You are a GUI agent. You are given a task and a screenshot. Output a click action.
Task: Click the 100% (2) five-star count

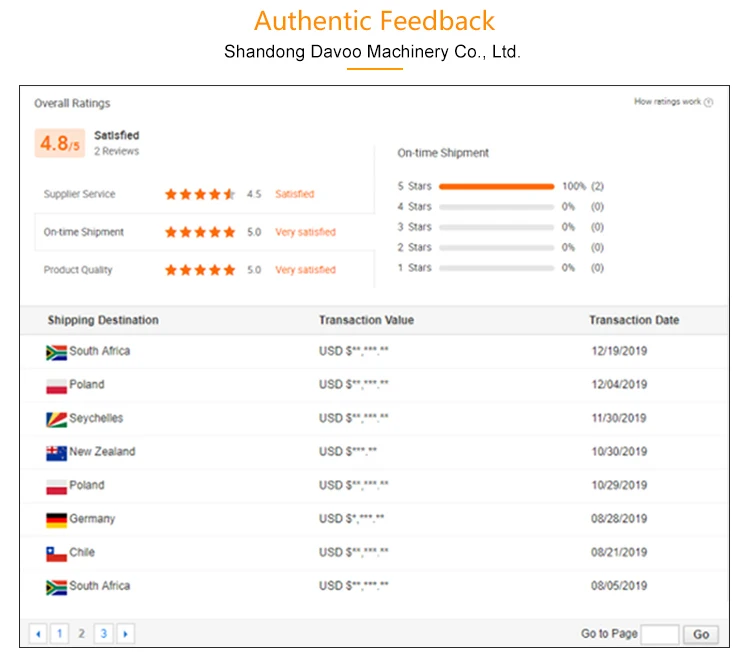point(583,187)
